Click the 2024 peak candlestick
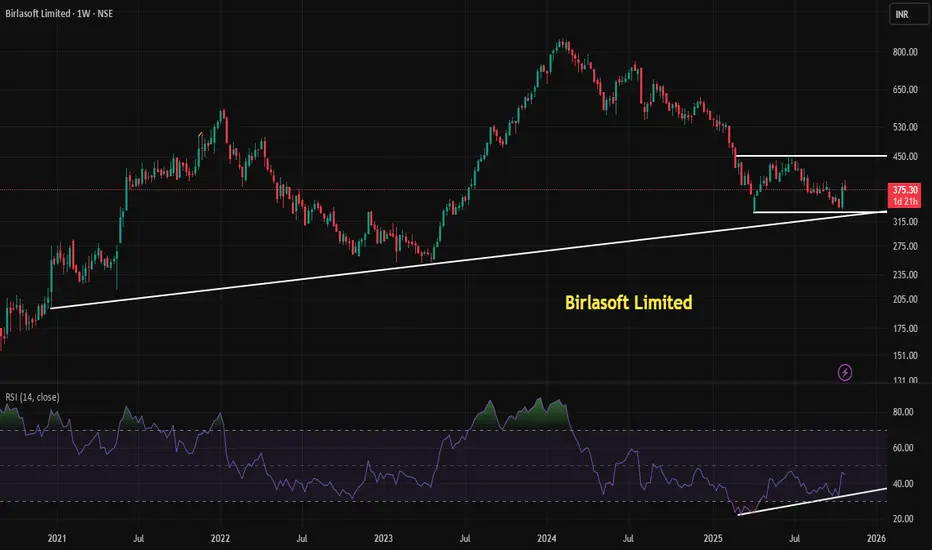This screenshot has height=550, width=932. [x=561, y=45]
